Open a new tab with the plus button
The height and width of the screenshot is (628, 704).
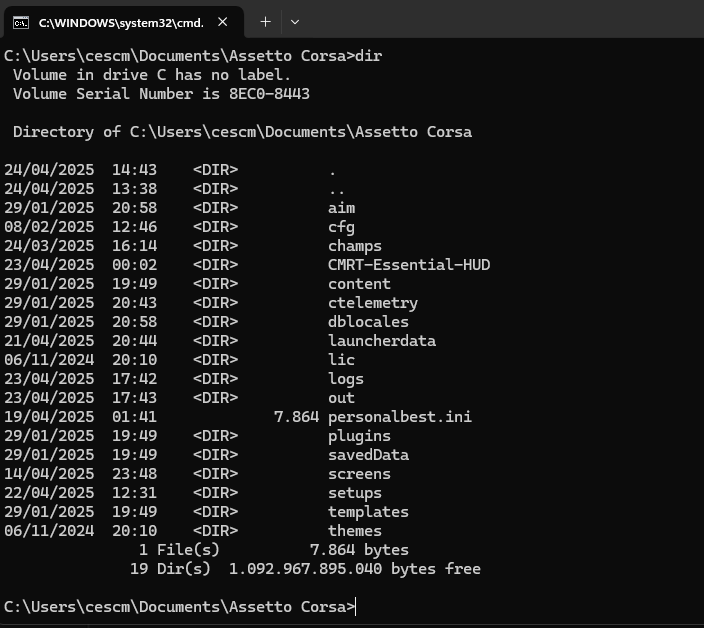265,22
